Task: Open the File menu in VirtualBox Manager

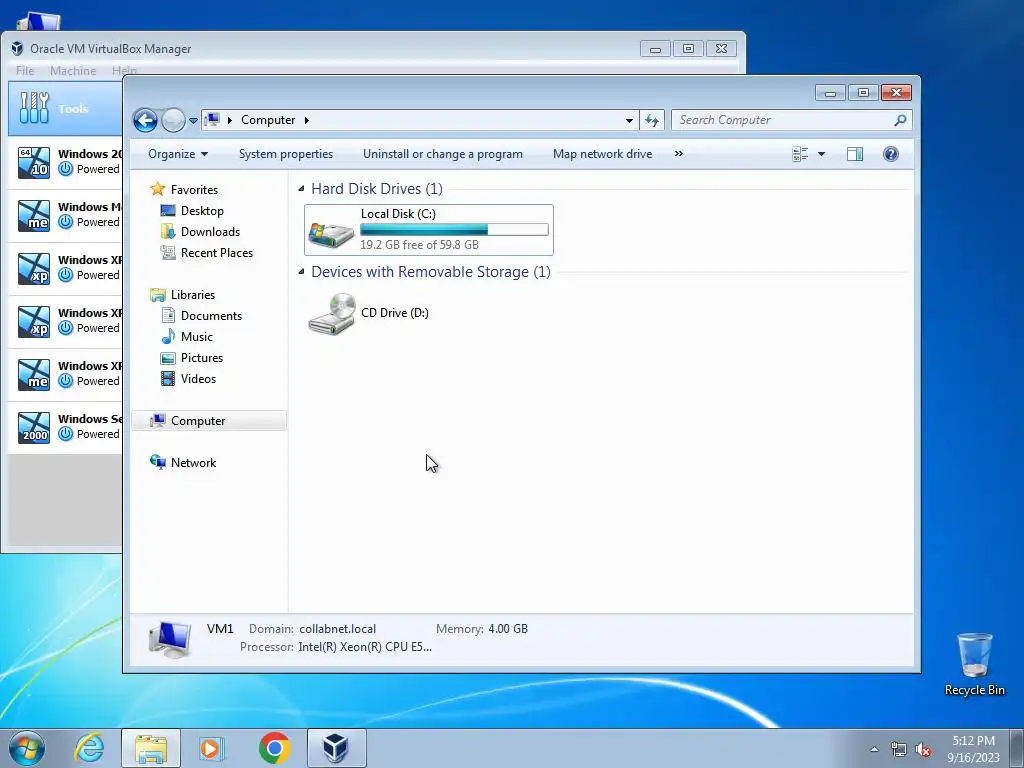Action: tap(25, 71)
